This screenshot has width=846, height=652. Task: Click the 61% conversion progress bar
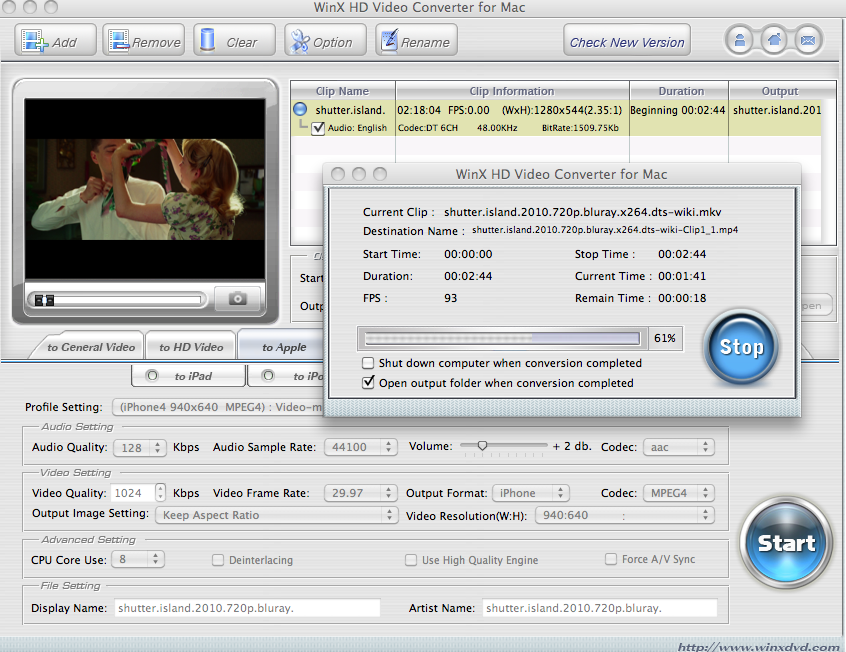tap(502, 338)
